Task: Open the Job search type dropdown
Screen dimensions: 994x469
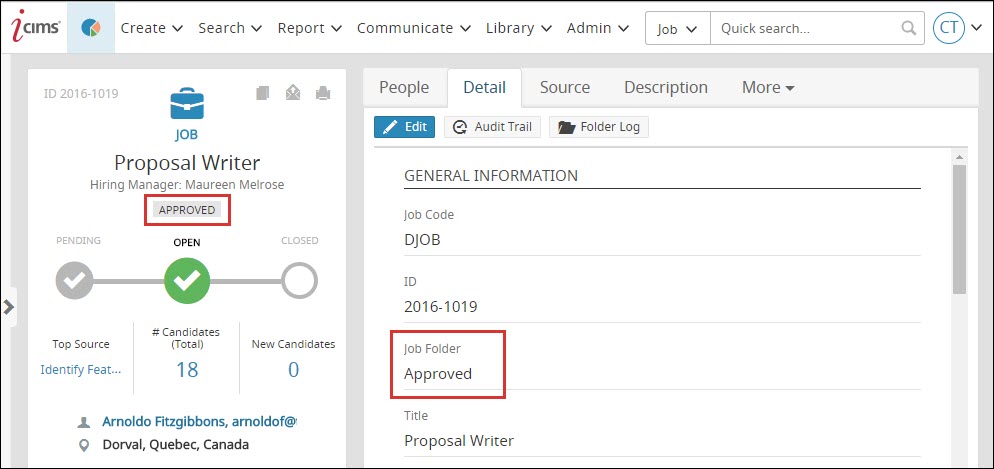Action: (678, 29)
